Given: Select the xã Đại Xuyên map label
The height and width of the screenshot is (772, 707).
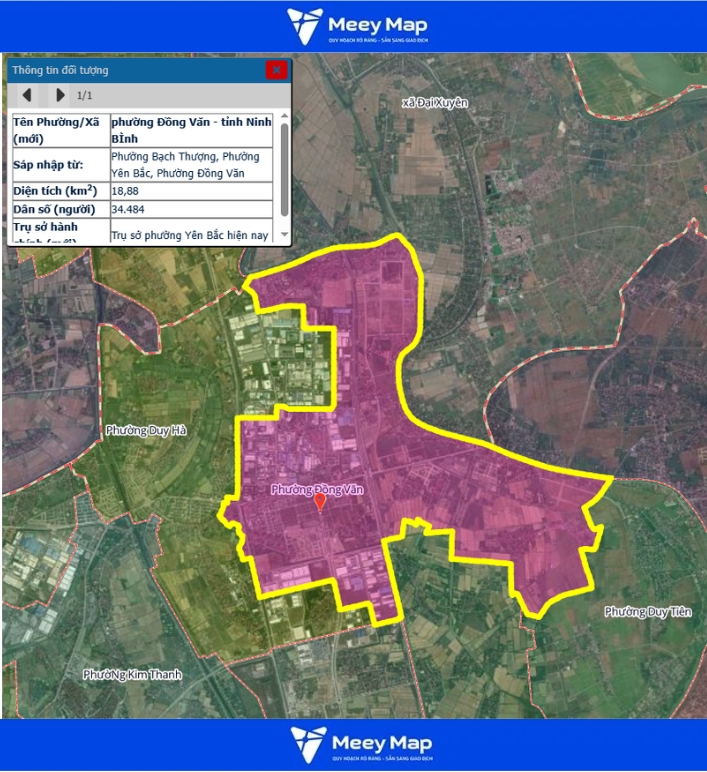Looking at the screenshot, I should pyautogui.click(x=434, y=103).
